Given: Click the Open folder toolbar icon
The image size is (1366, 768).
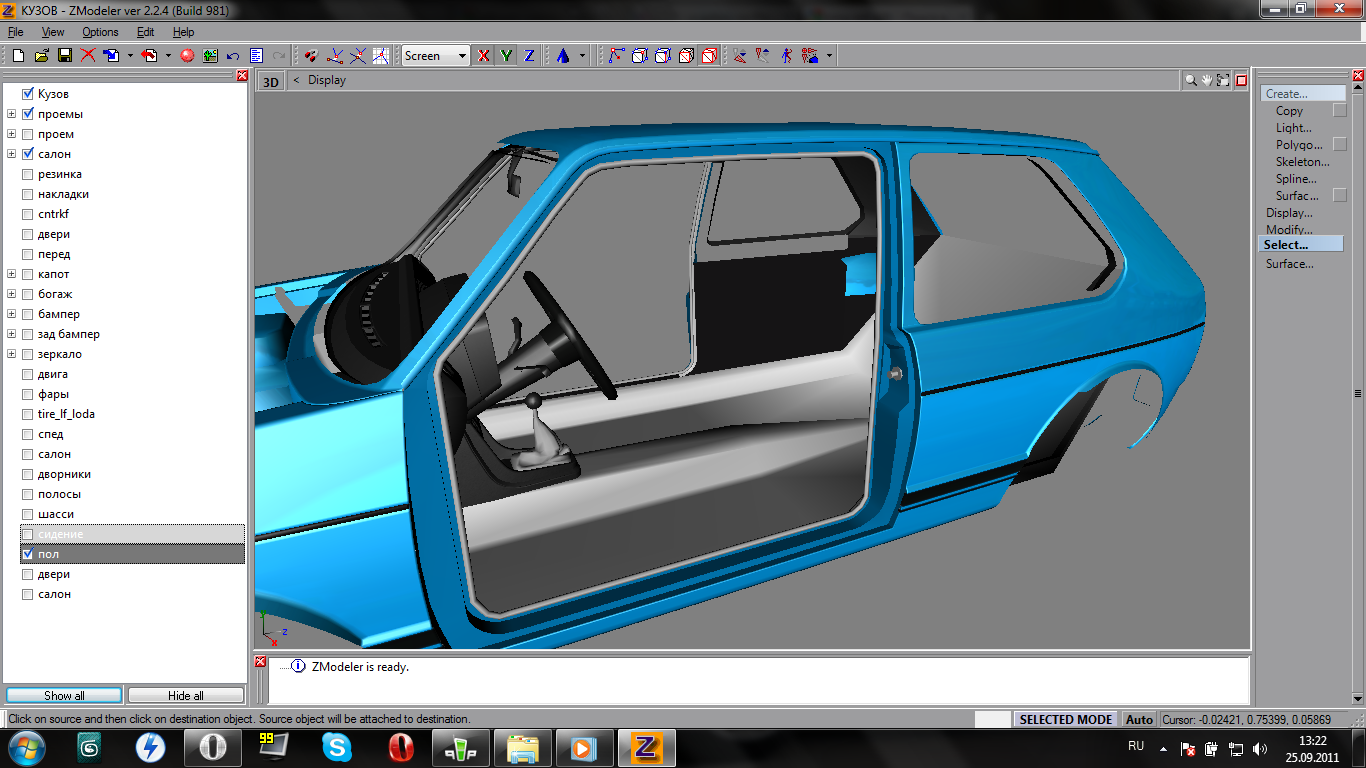Looking at the screenshot, I should pyautogui.click(x=41, y=56).
